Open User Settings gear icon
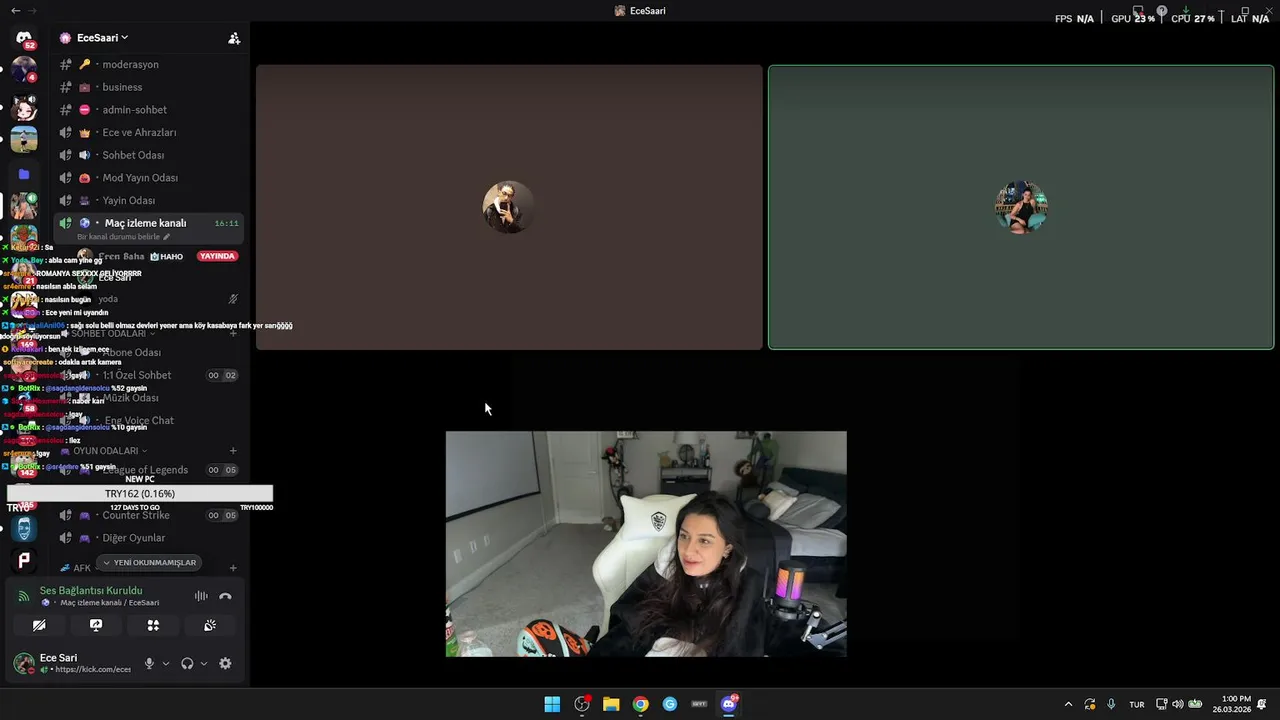Viewport: 1280px width, 720px height. (x=225, y=663)
